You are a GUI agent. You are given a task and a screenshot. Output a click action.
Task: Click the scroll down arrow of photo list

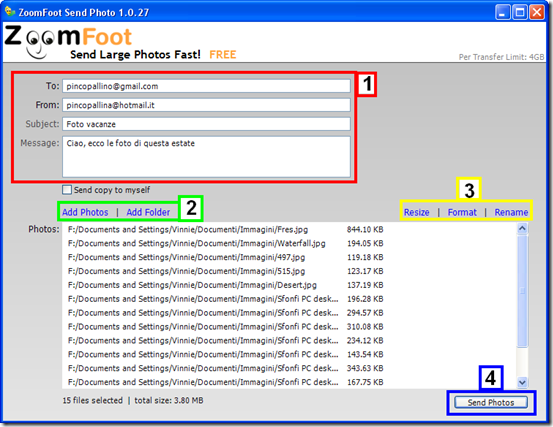[522, 382]
